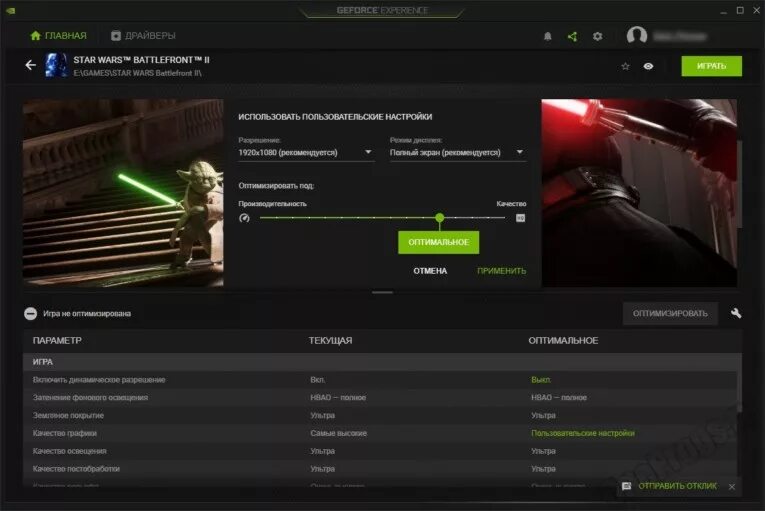Viewport: 765px width, 511px height.
Task: Select the Включить динамическое разрешение row
Action: [380, 380]
